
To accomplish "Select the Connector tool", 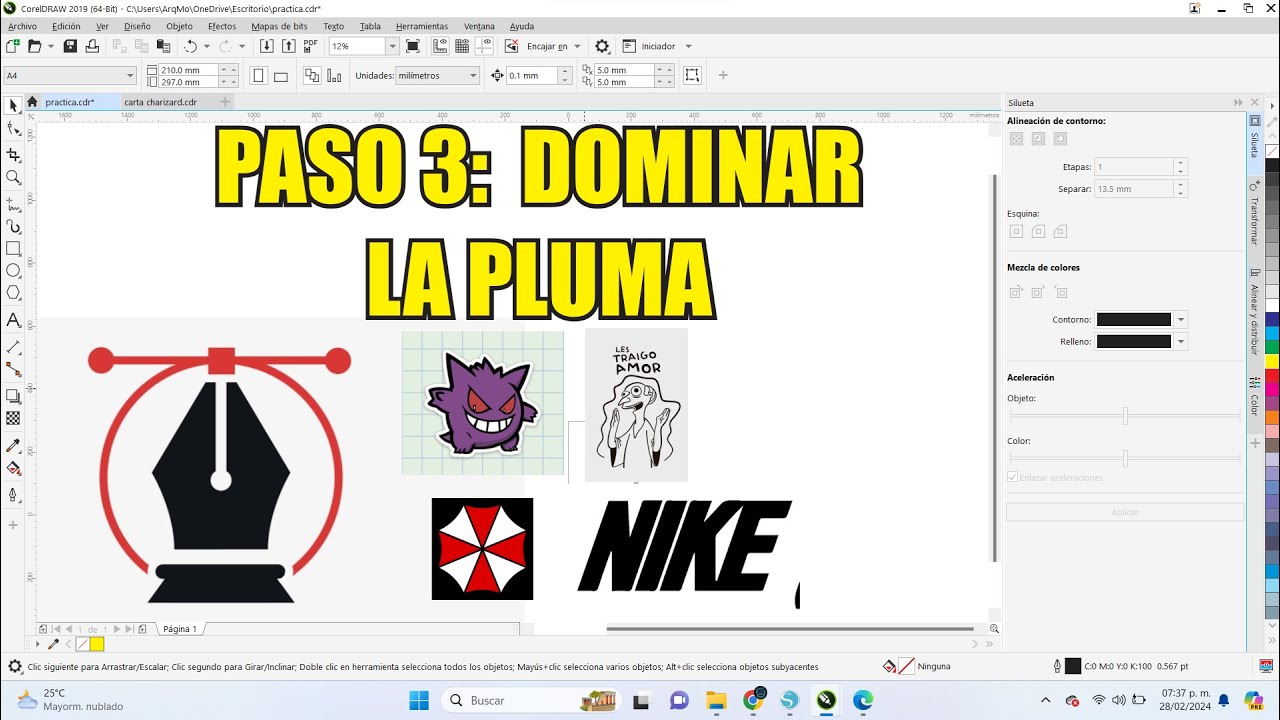I will (13, 369).
